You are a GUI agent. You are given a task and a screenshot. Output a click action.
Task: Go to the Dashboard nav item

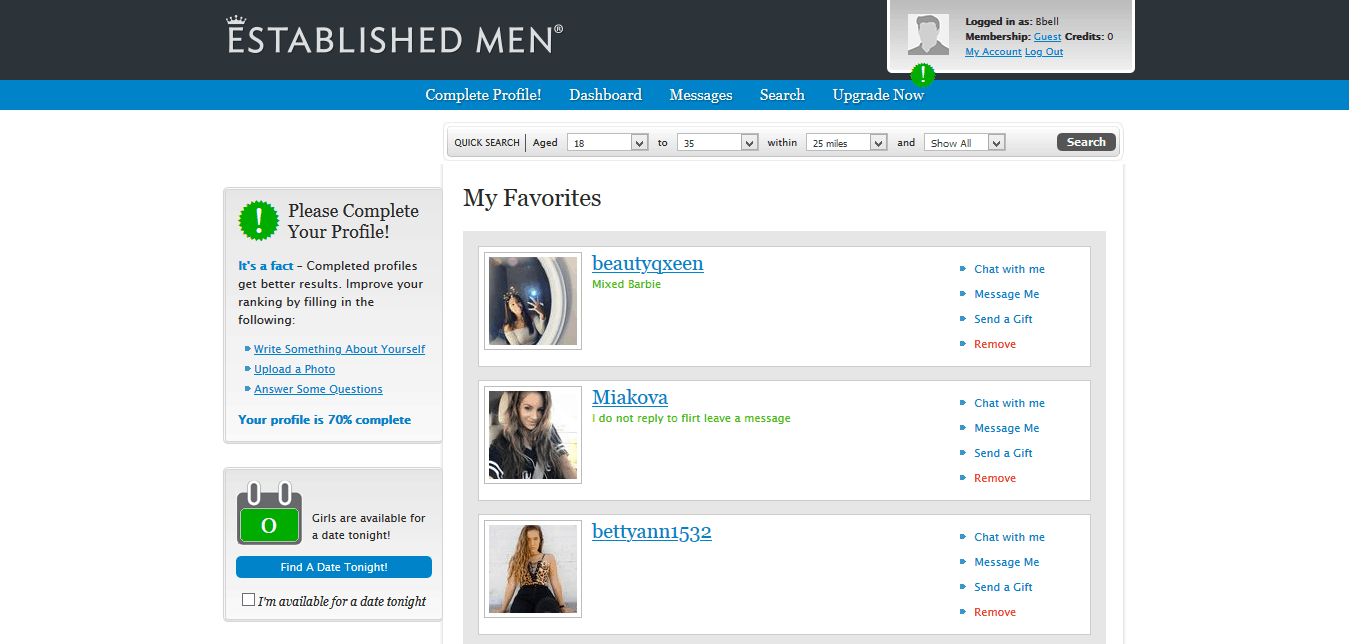click(x=605, y=95)
